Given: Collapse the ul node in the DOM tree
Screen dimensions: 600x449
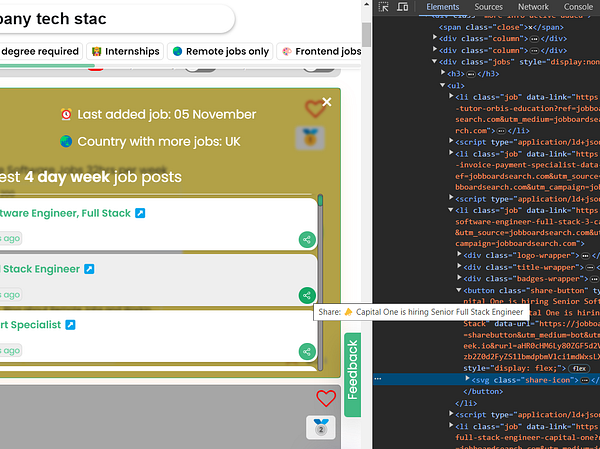Looking at the screenshot, I should point(443,85).
